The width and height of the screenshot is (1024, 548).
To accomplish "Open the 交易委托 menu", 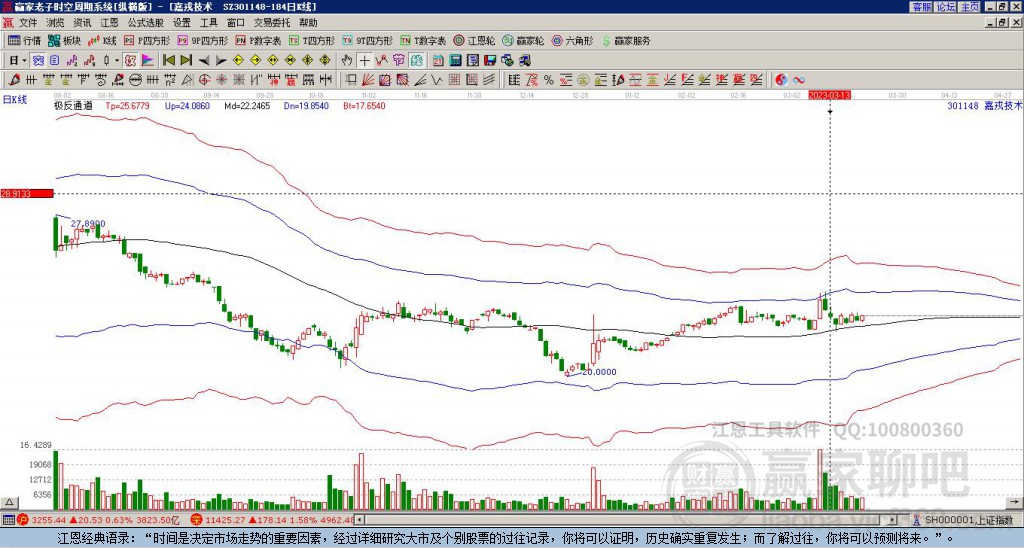I will 272,23.
